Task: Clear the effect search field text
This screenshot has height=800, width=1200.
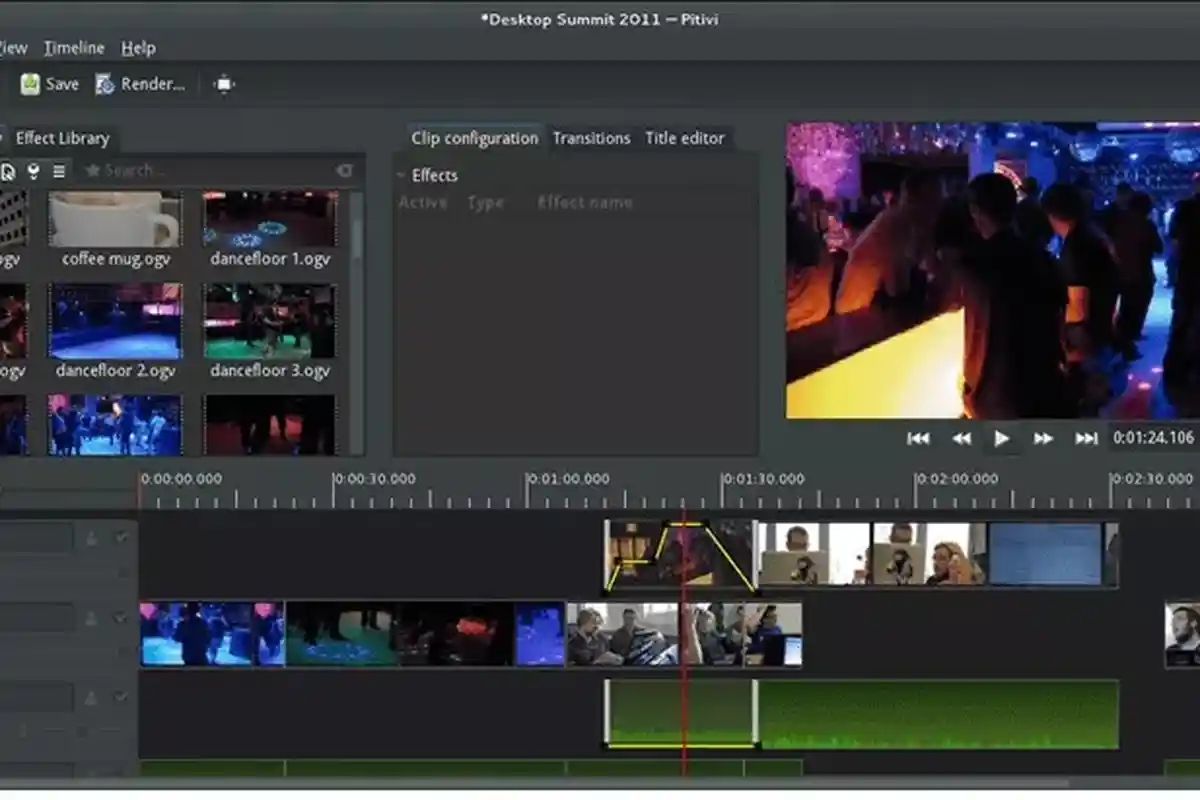Action: [344, 170]
